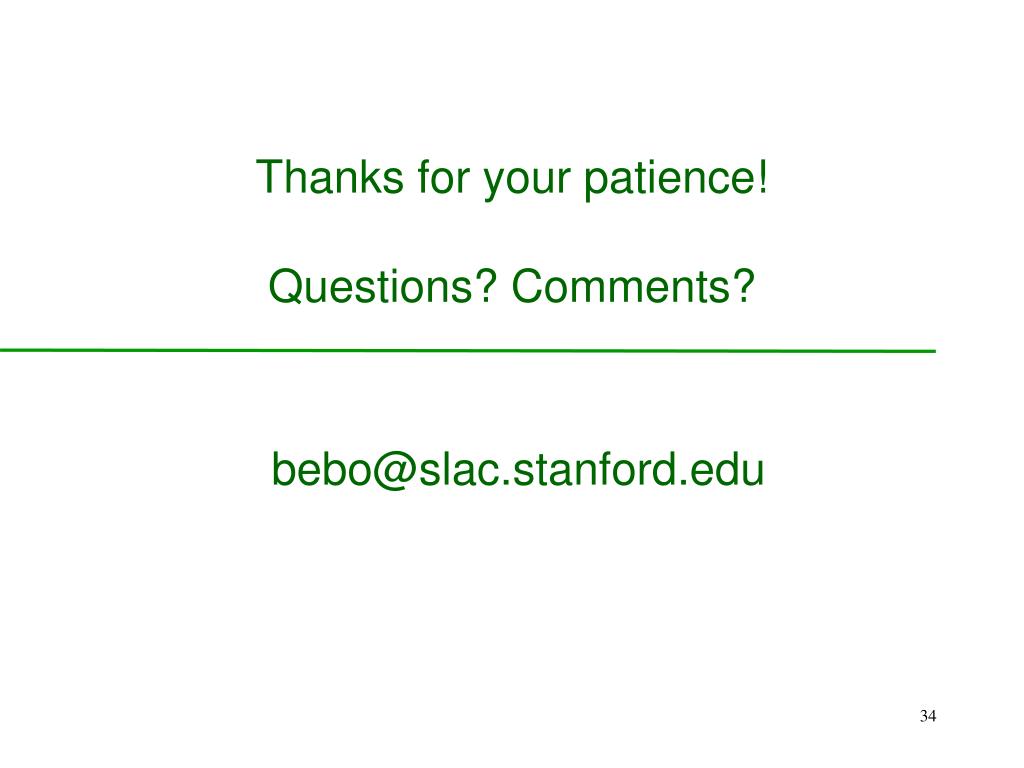Click the slide number 34
This screenshot has height=768, width=1024.
927,716
